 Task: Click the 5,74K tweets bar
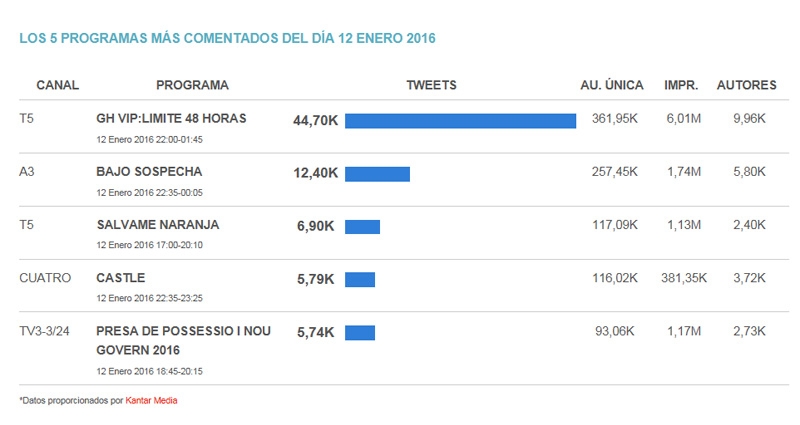(x=359, y=333)
